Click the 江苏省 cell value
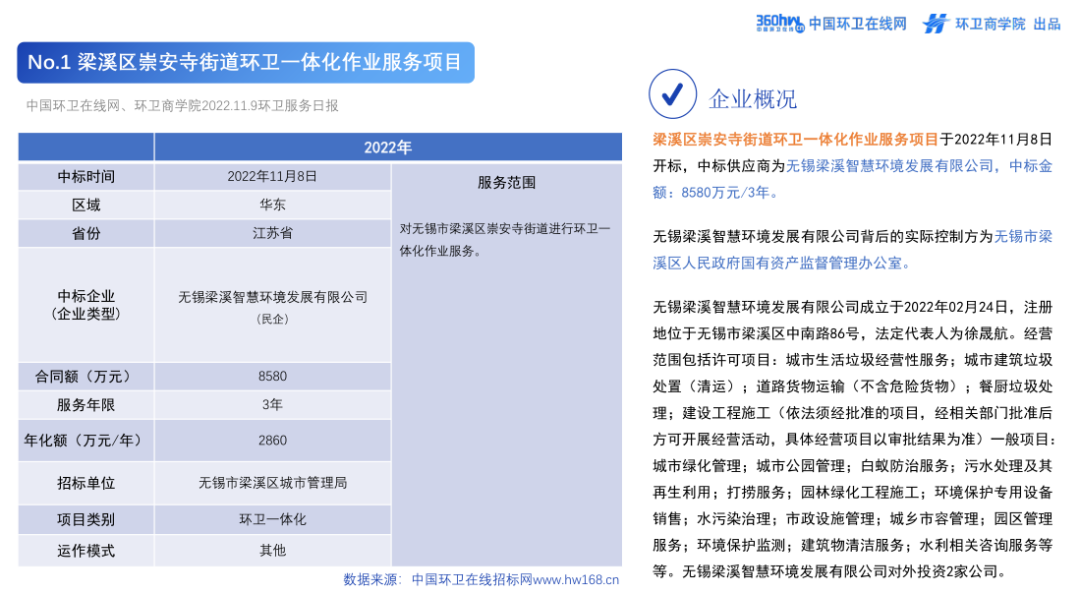This screenshot has height=593, width=1080. pyautogui.click(x=272, y=233)
